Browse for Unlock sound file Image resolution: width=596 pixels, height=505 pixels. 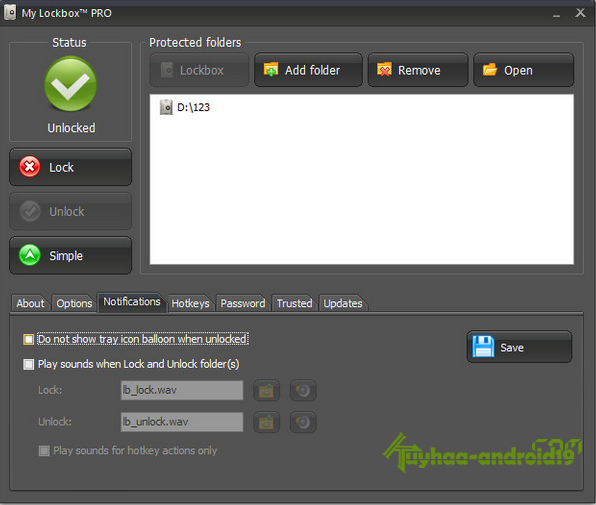266,422
